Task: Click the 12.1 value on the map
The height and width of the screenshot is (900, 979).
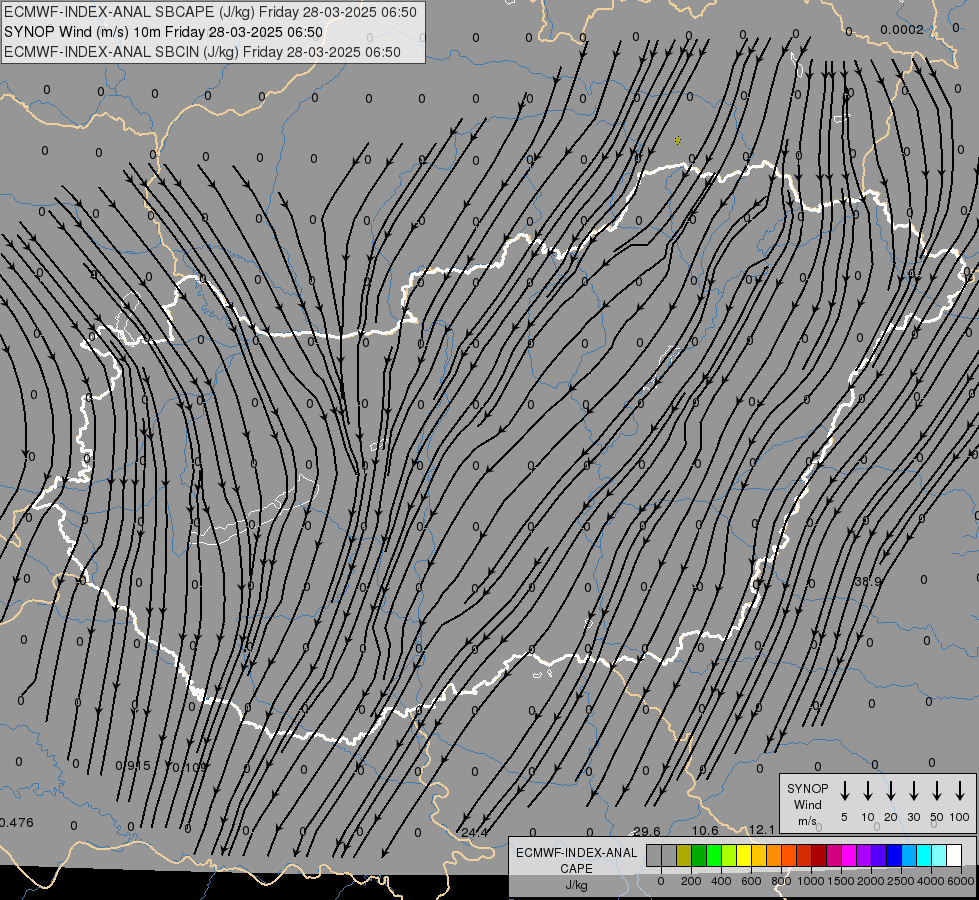Action: (x=762, y=829)
